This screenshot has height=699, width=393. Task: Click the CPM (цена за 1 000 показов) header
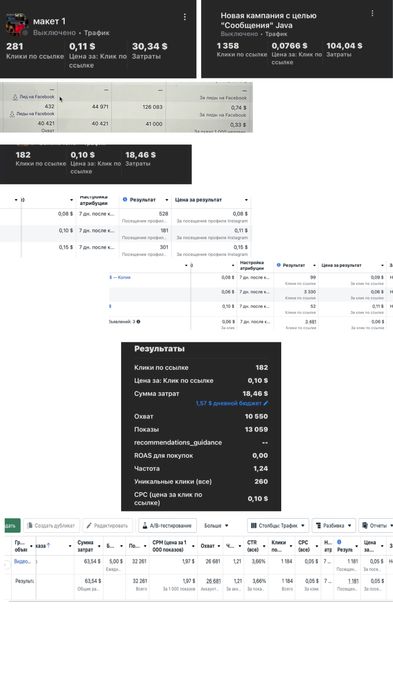point(170,546)
